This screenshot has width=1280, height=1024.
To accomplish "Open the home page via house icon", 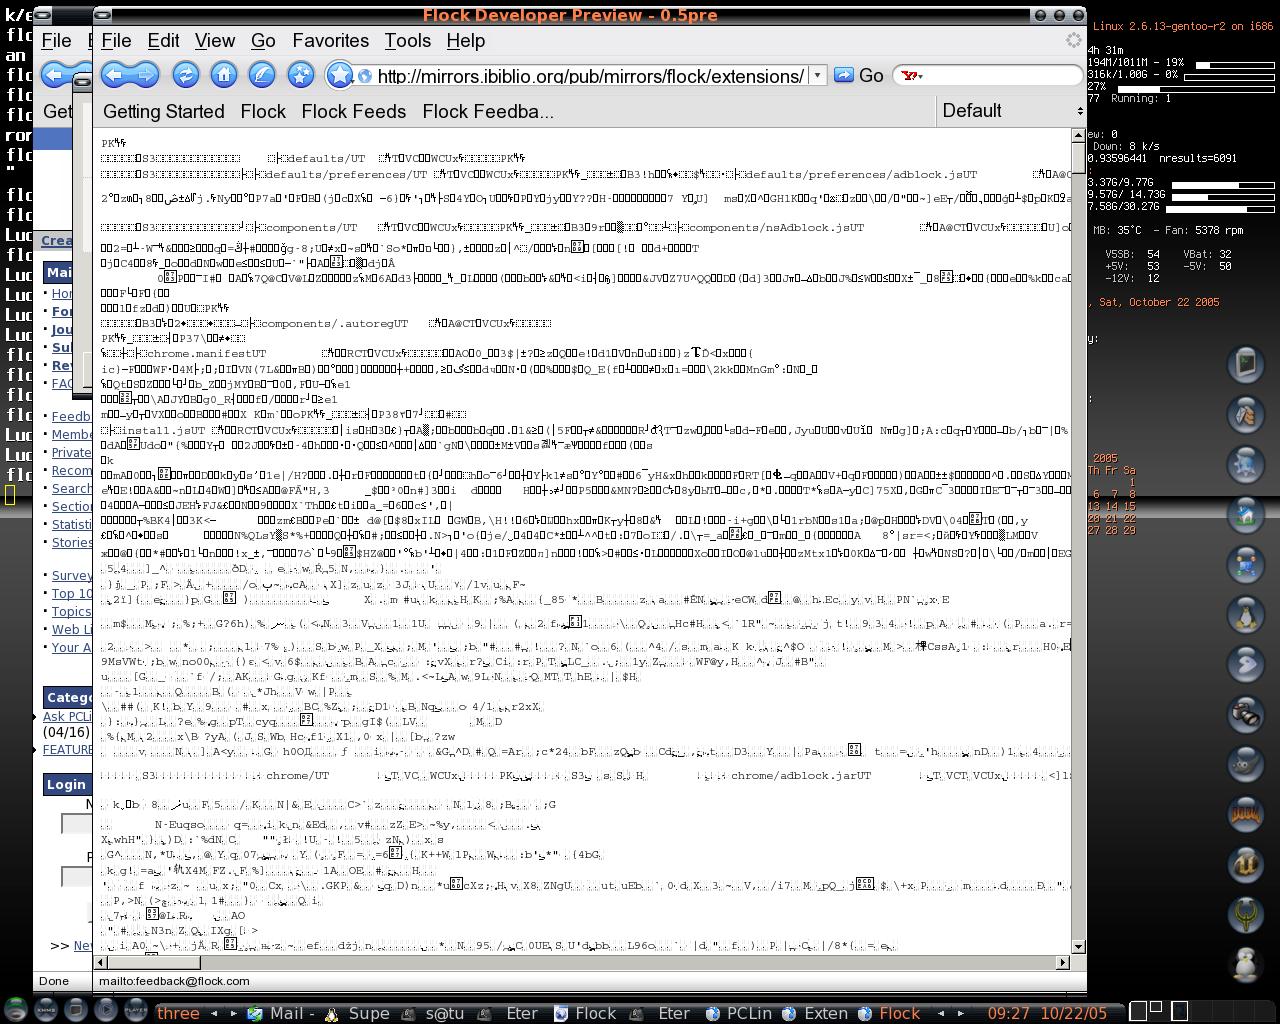I will [224, 75].
